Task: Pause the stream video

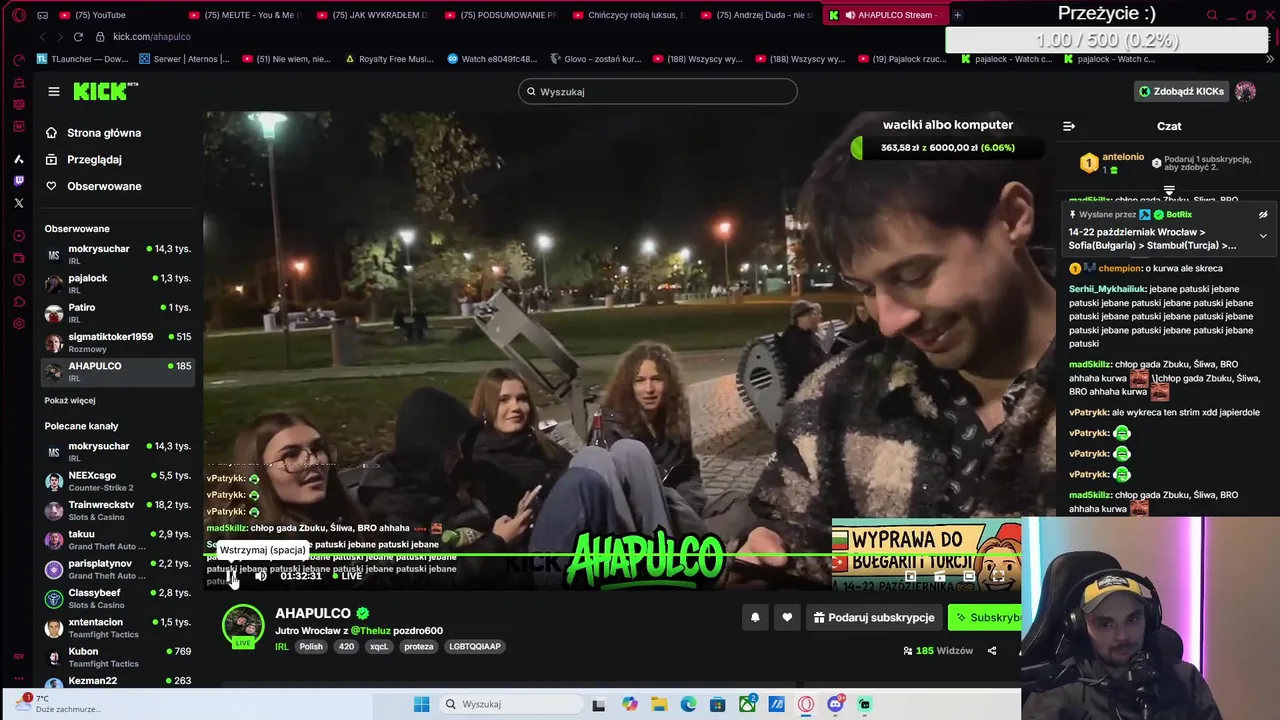Action: [x=232, y=576]
